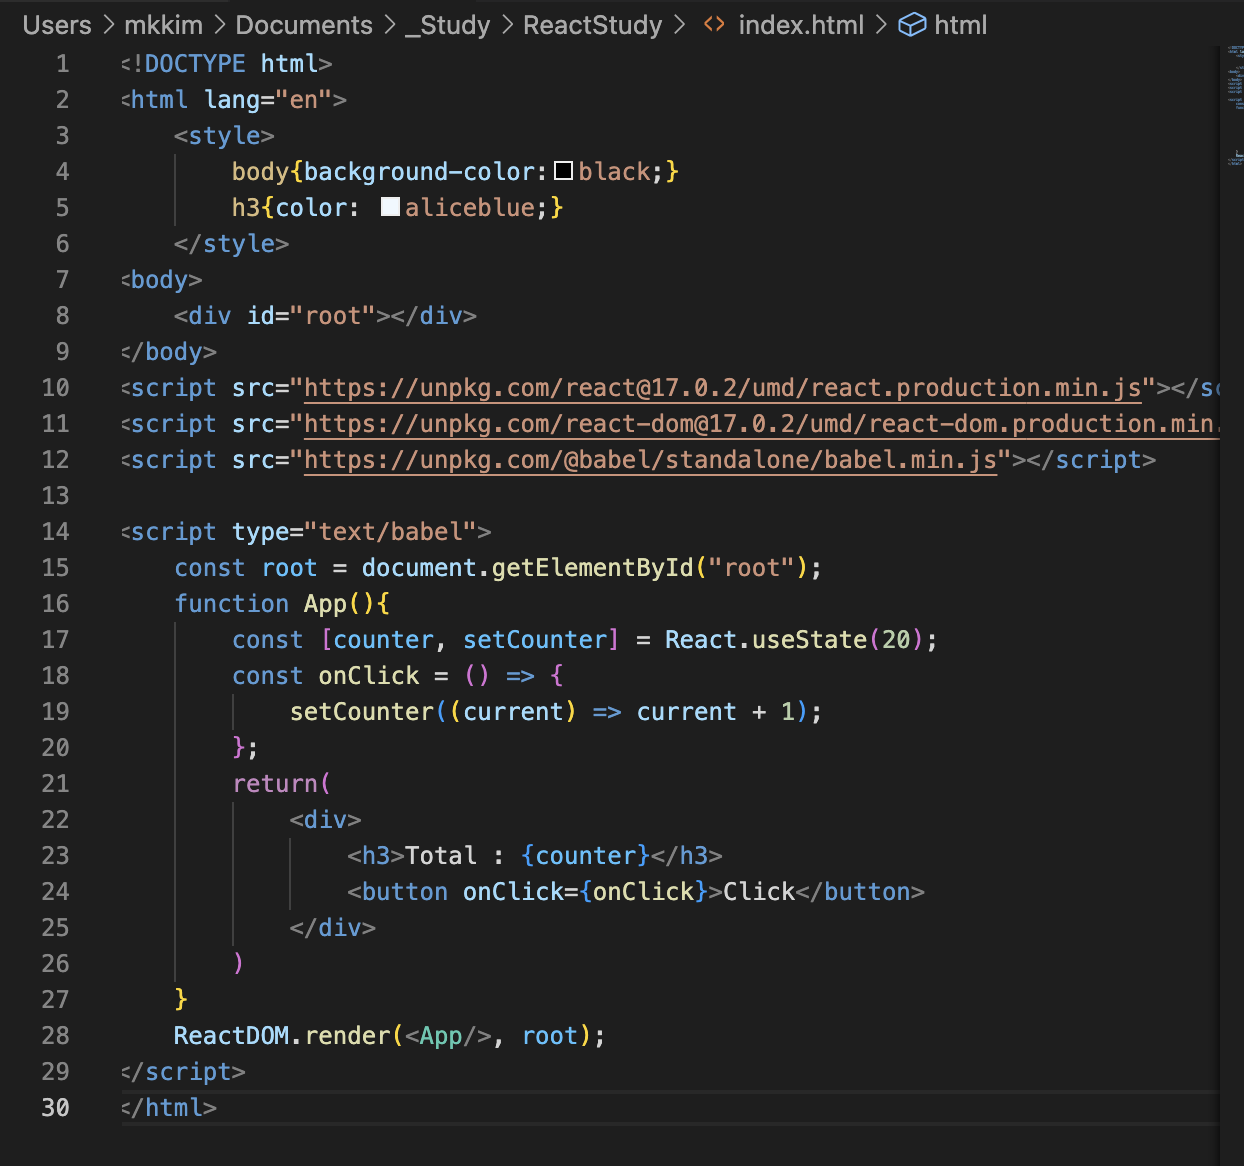Click 'setCounter' in the destructuring on line 17
The image size is (1244, 1166).
pyautogui.click(x=534, y=640)
